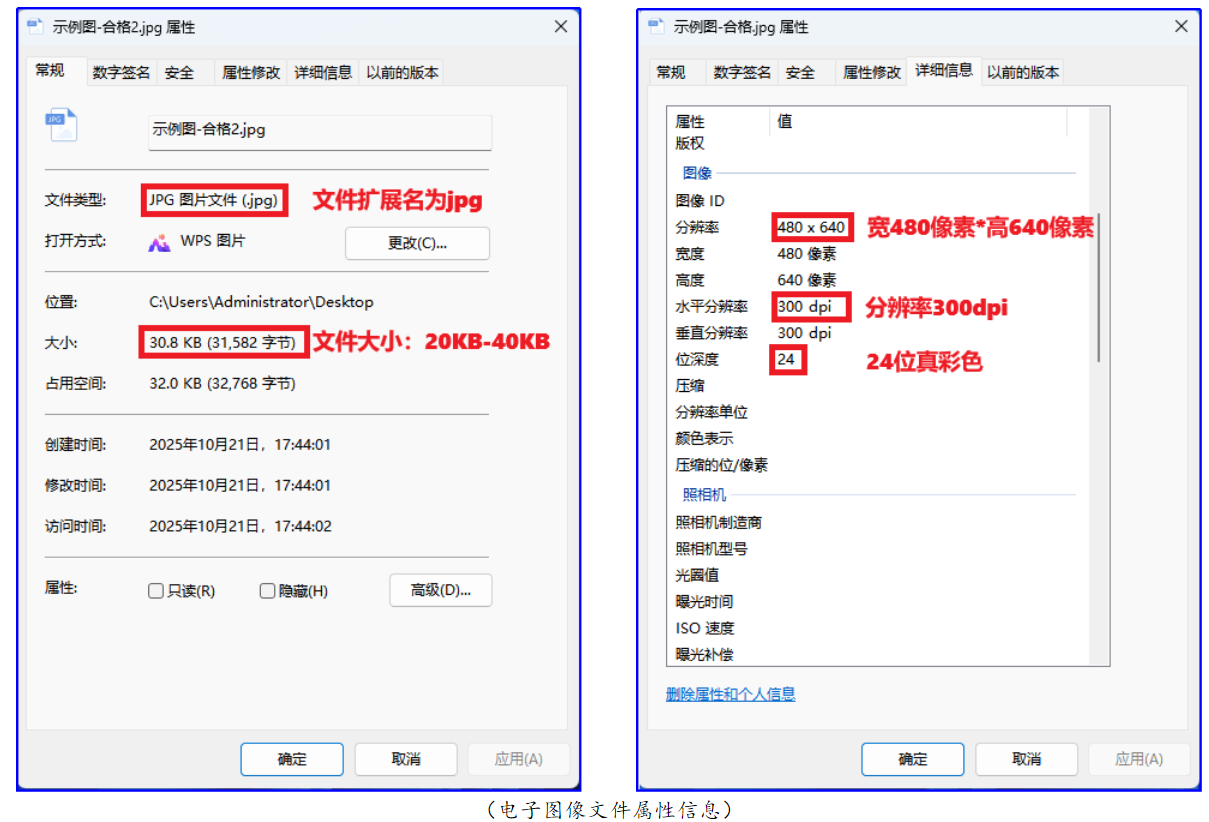
Task: Select the 水平分辨率 value 300 dpi
Action: tap(805, 306)
